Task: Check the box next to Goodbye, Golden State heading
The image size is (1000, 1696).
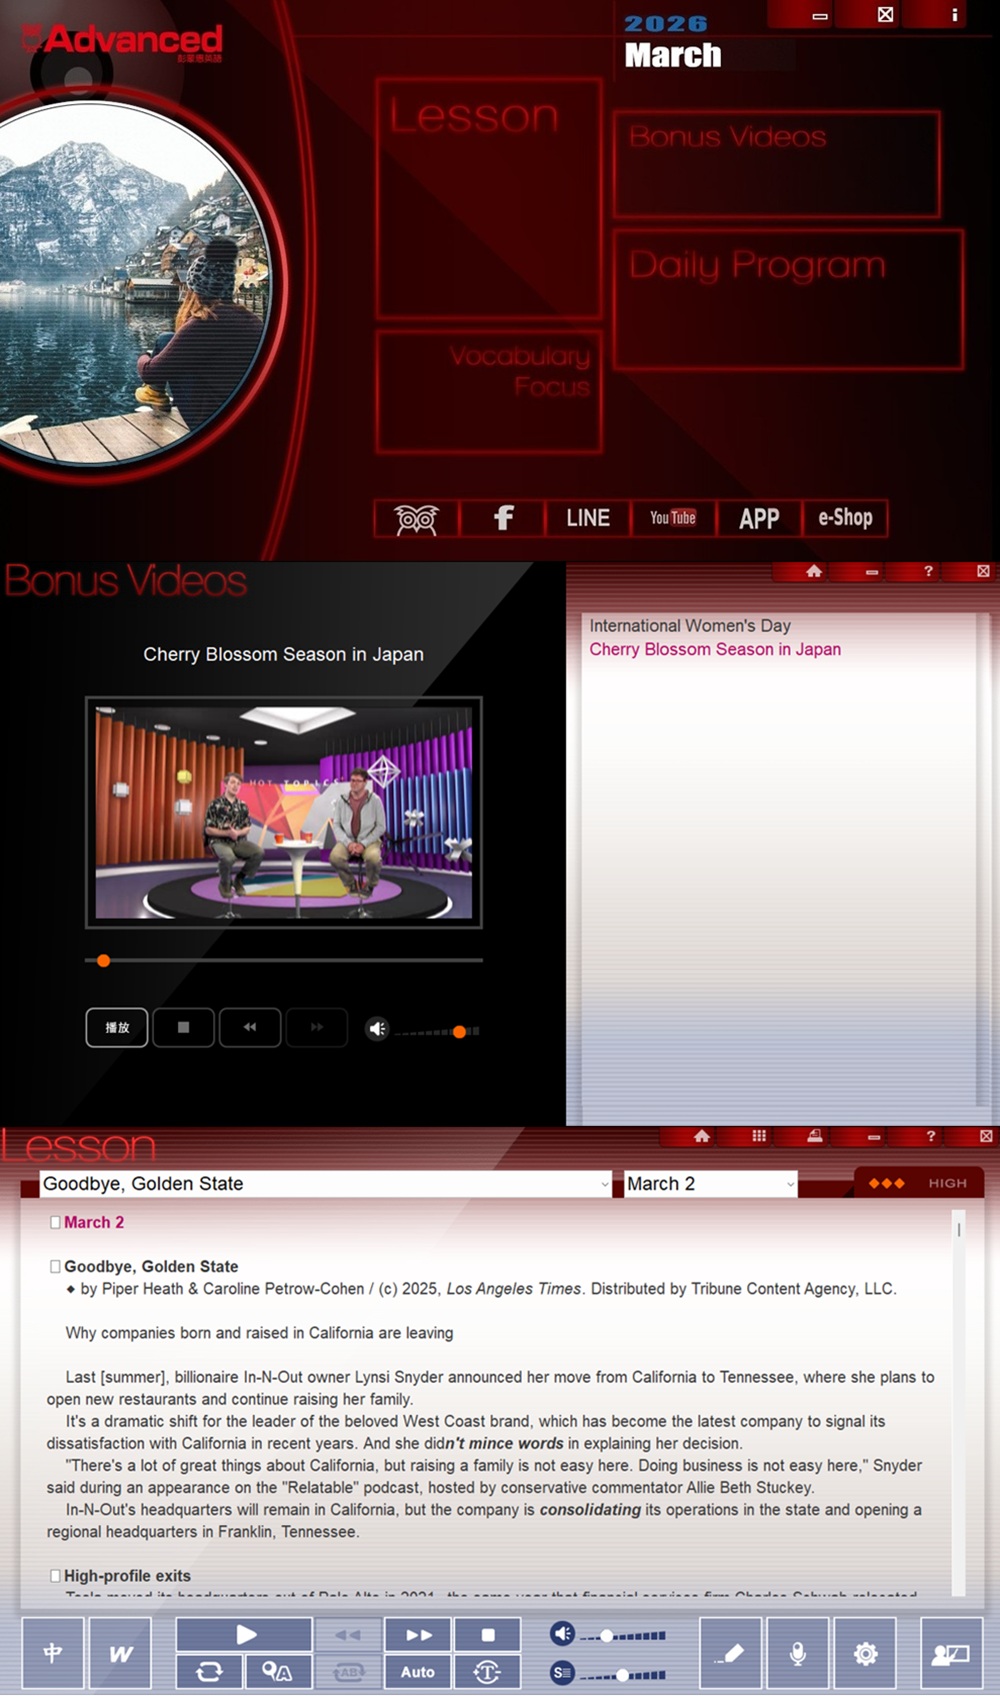Action: coord(55,1266)
